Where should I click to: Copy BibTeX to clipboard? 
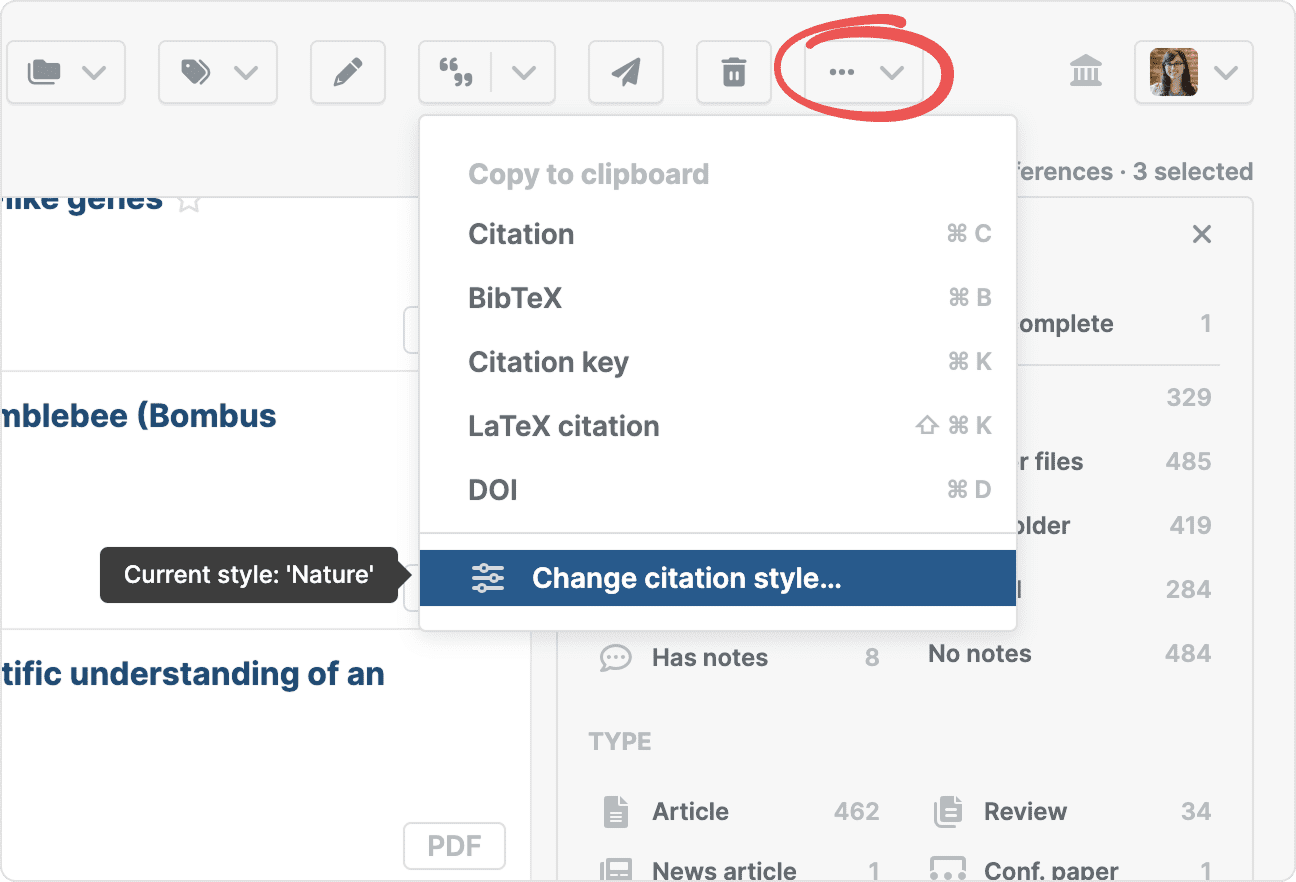[515, 298]
